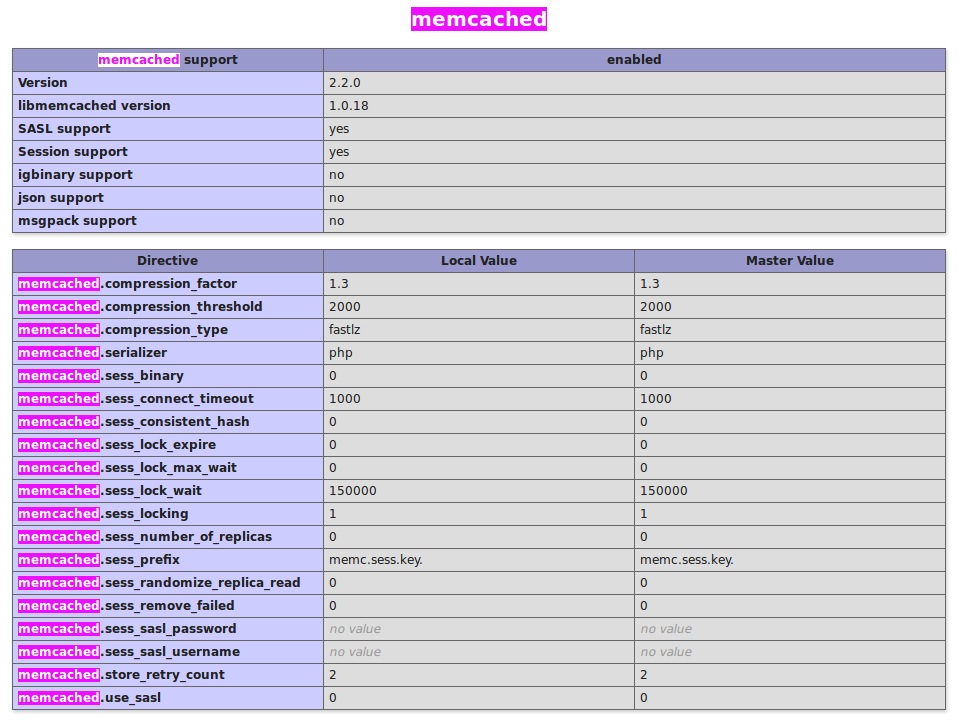The height and width of the screenshot is (721, 973).
Task: Select local value 1.3 for compression_factor
Action: pyautogui.click(x=339, y=284)
